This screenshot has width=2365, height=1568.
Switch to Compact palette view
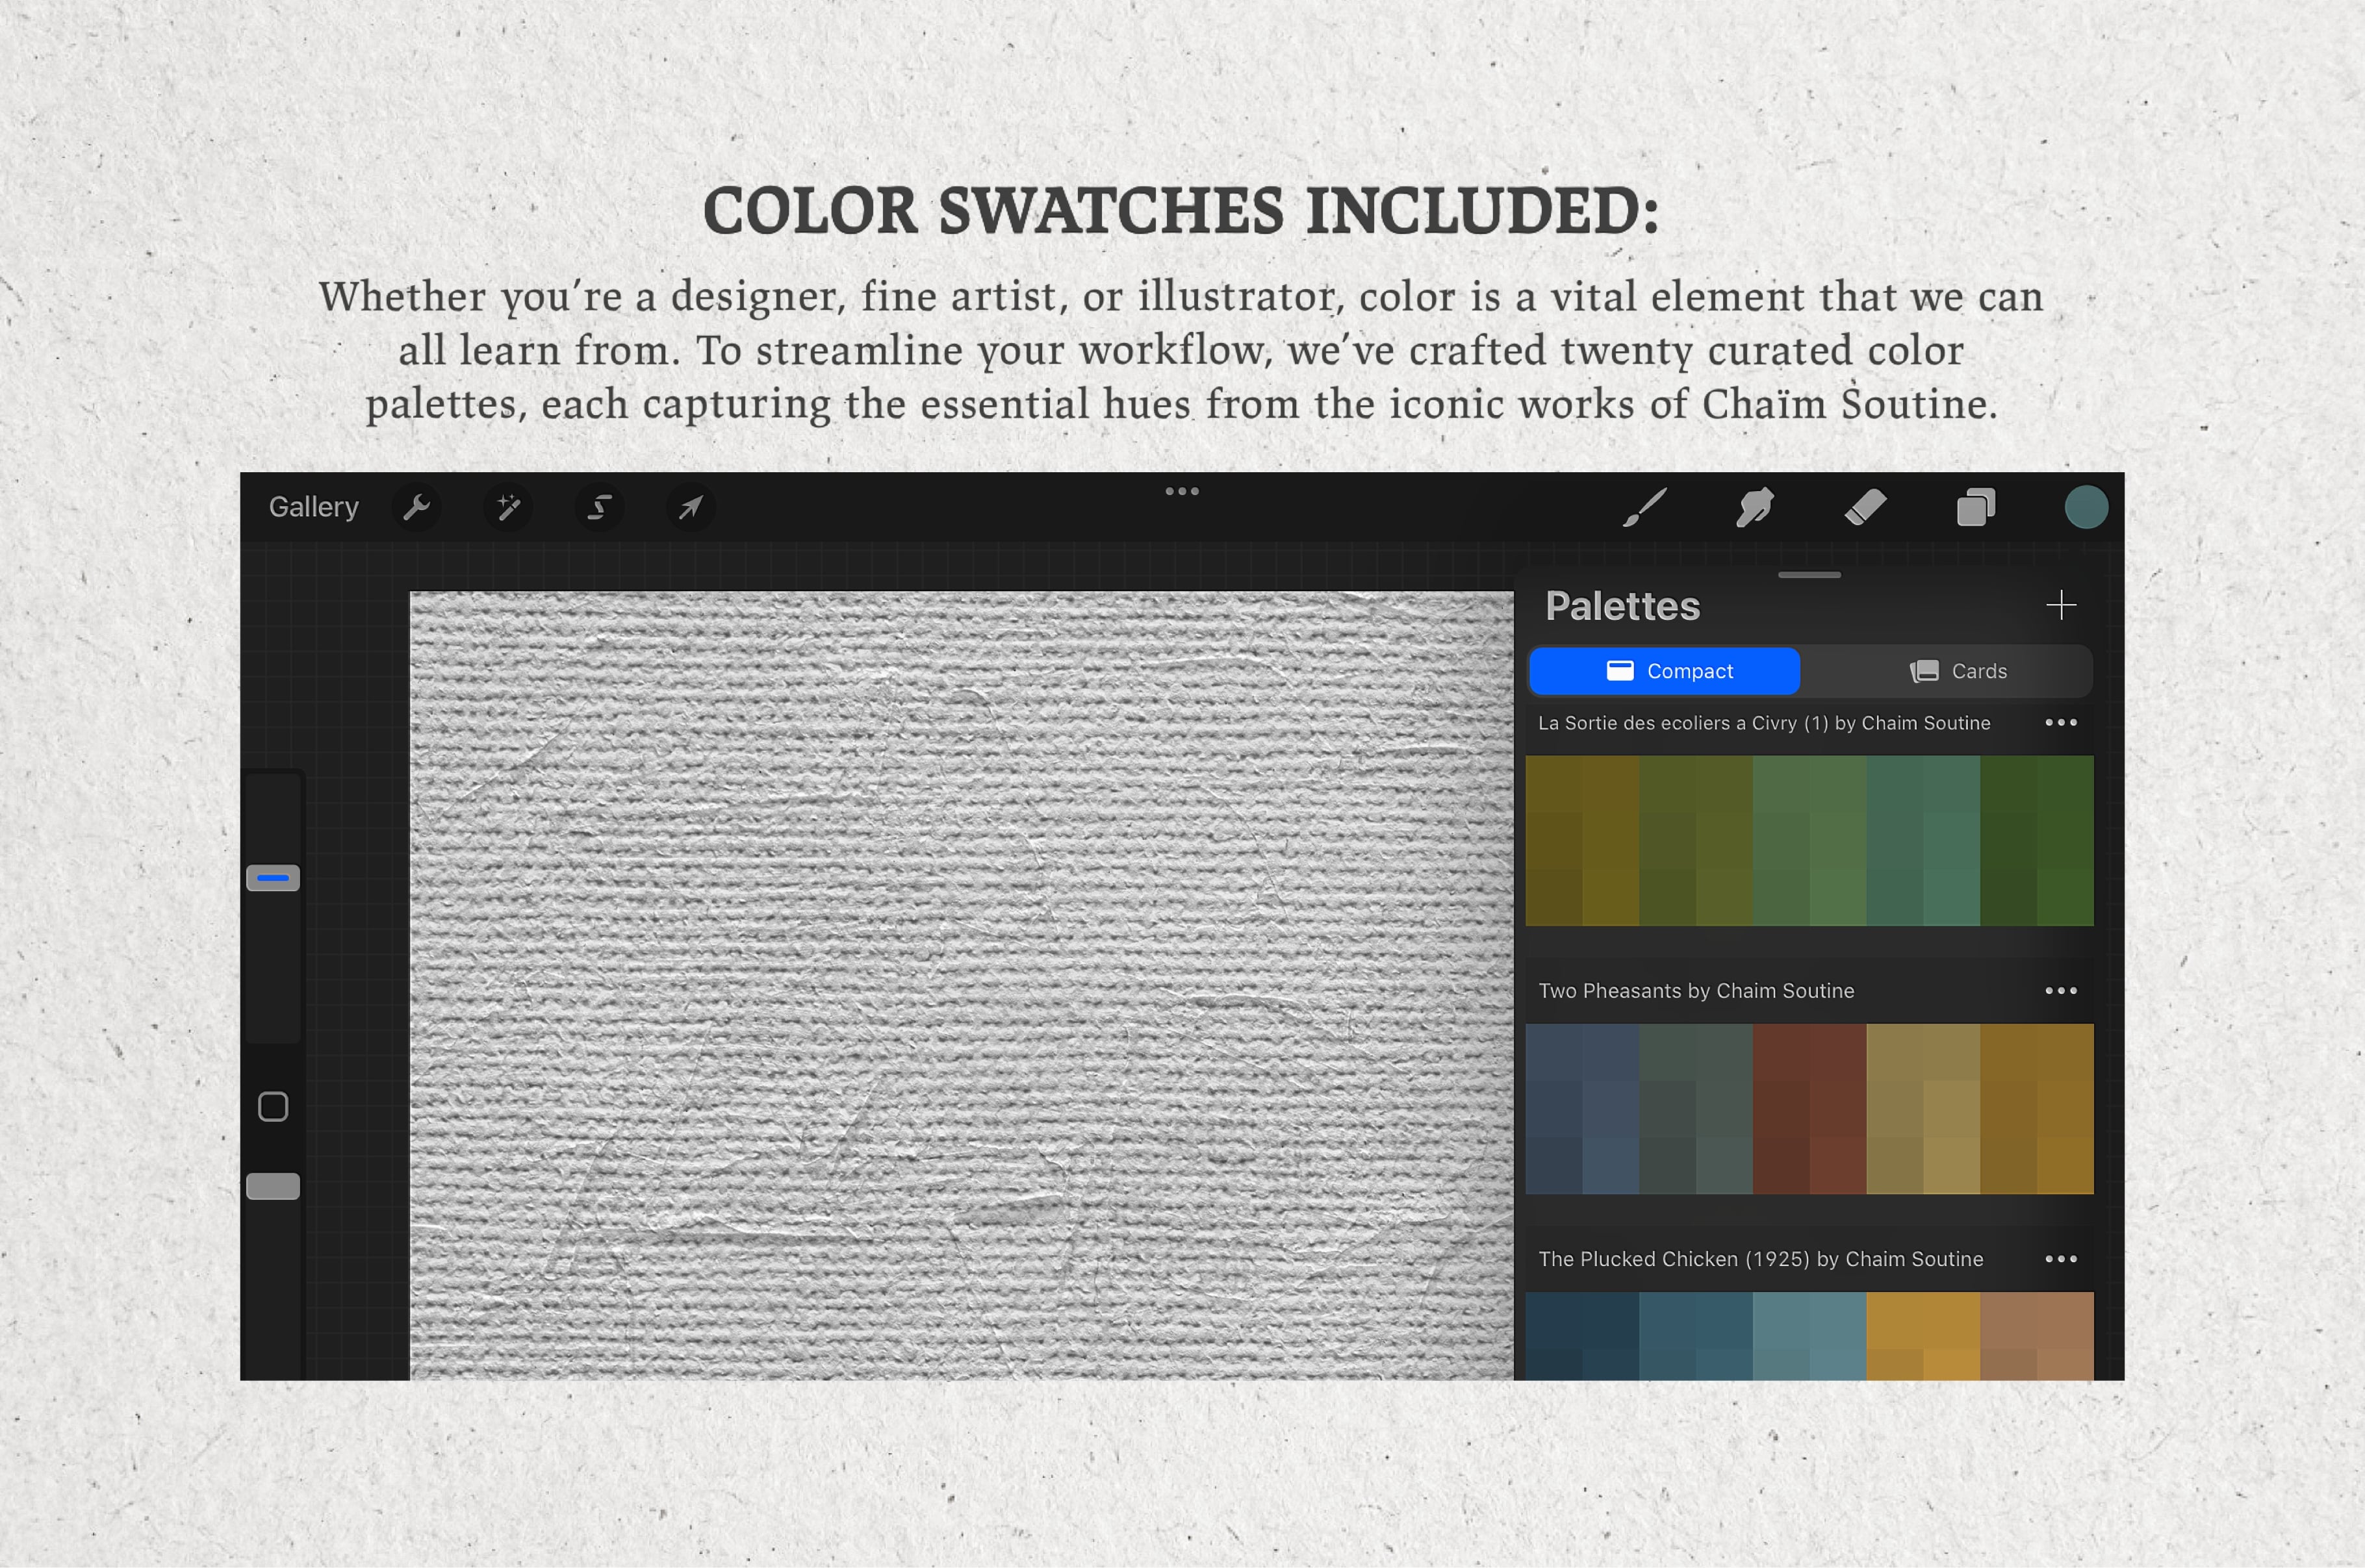click(x=1665, y=670)
